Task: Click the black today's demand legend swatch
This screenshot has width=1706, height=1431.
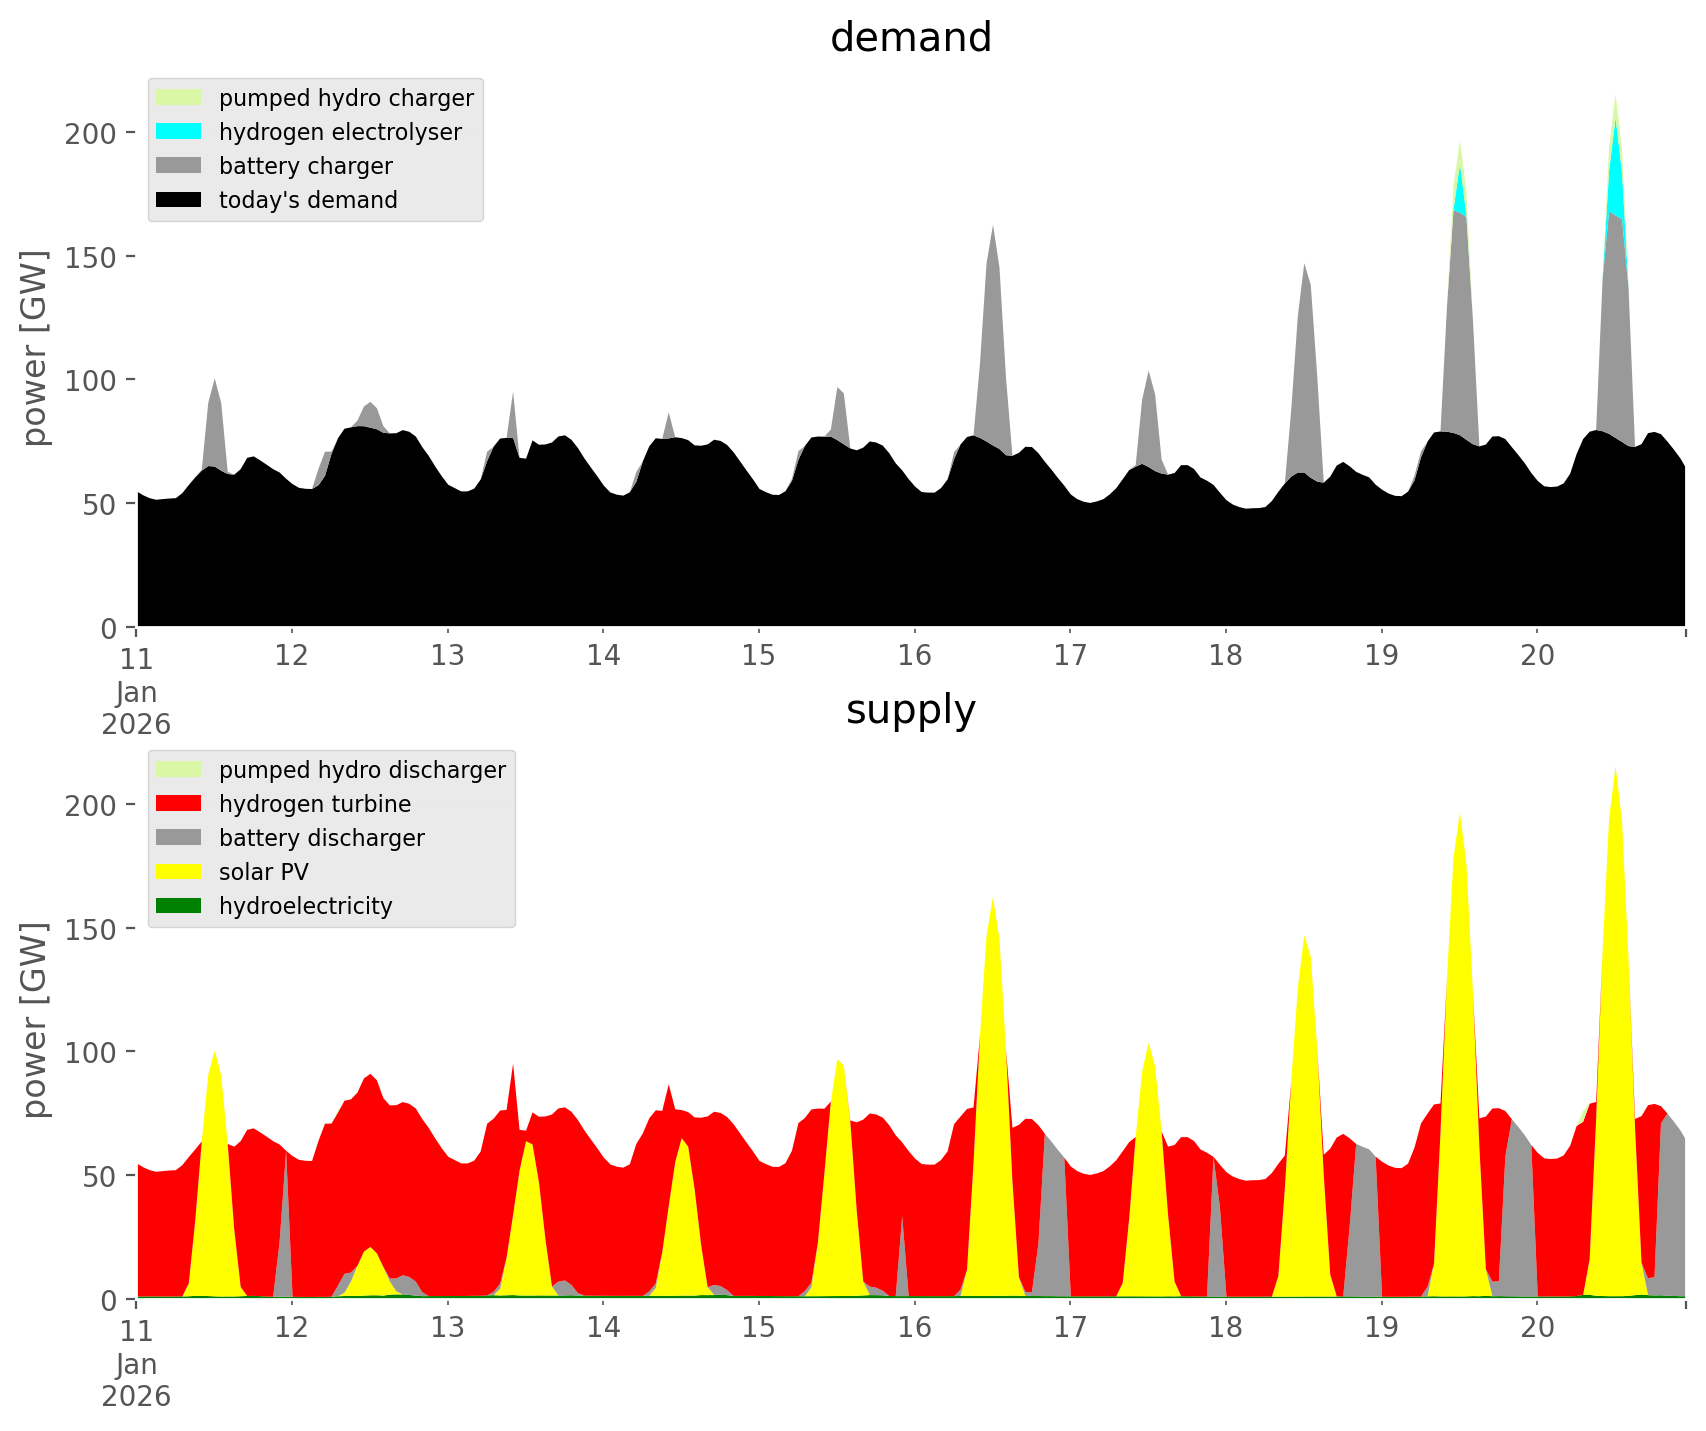Action: [179, 200]
